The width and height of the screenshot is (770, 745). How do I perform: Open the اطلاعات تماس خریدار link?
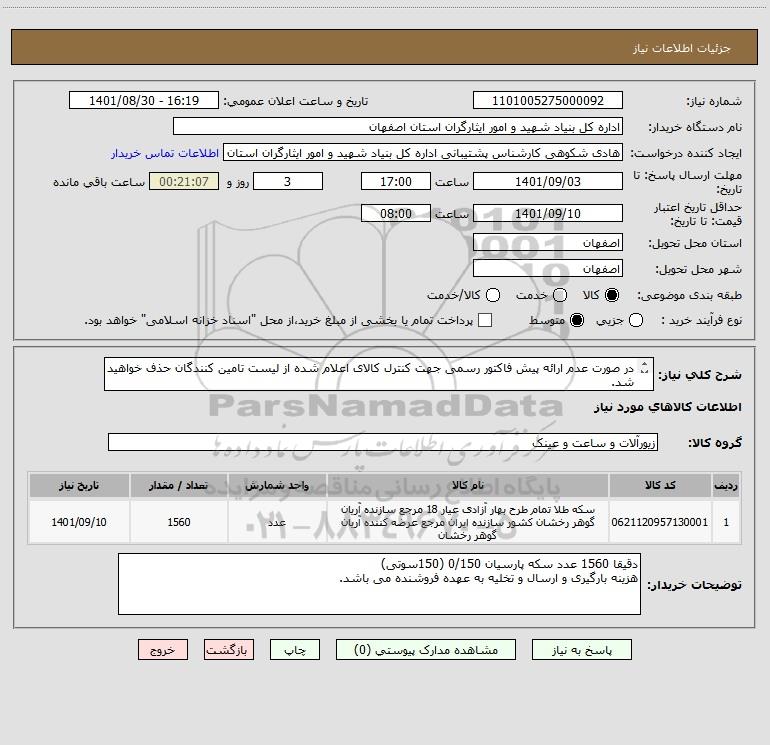coord(165,153)
